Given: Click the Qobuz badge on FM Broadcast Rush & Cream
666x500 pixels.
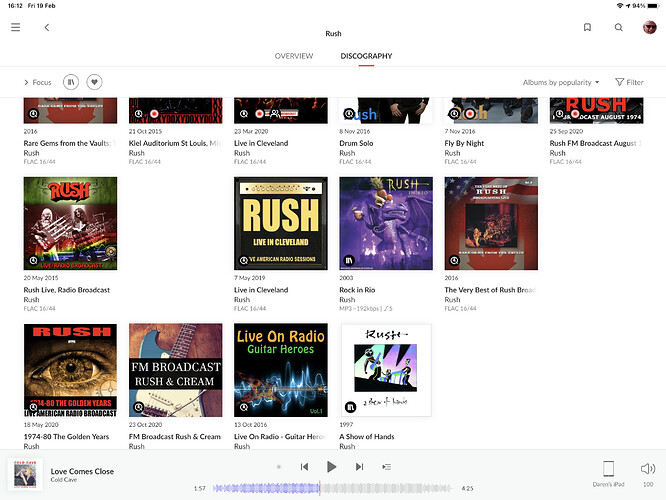Looking at the screenshot, I should click(x=138, y=407).
